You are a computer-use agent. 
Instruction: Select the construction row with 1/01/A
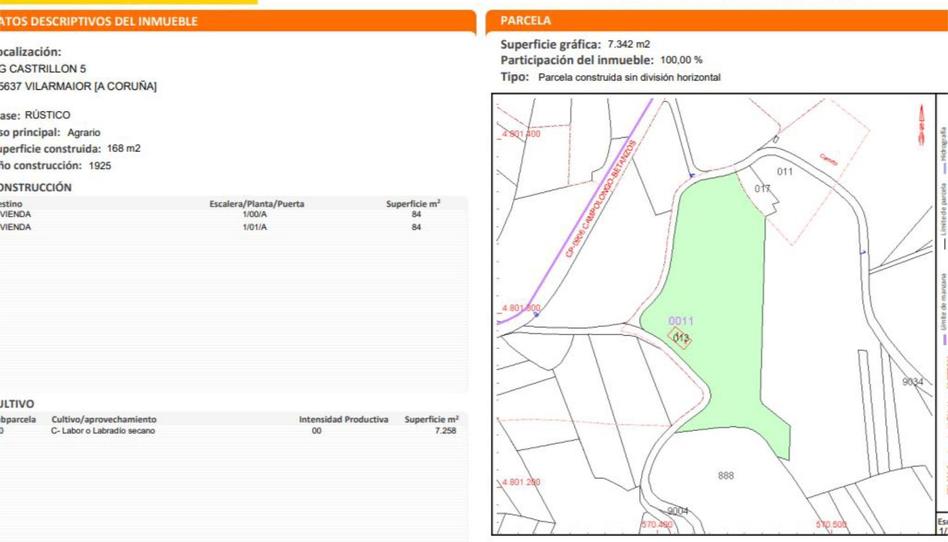tap(255, 227)
